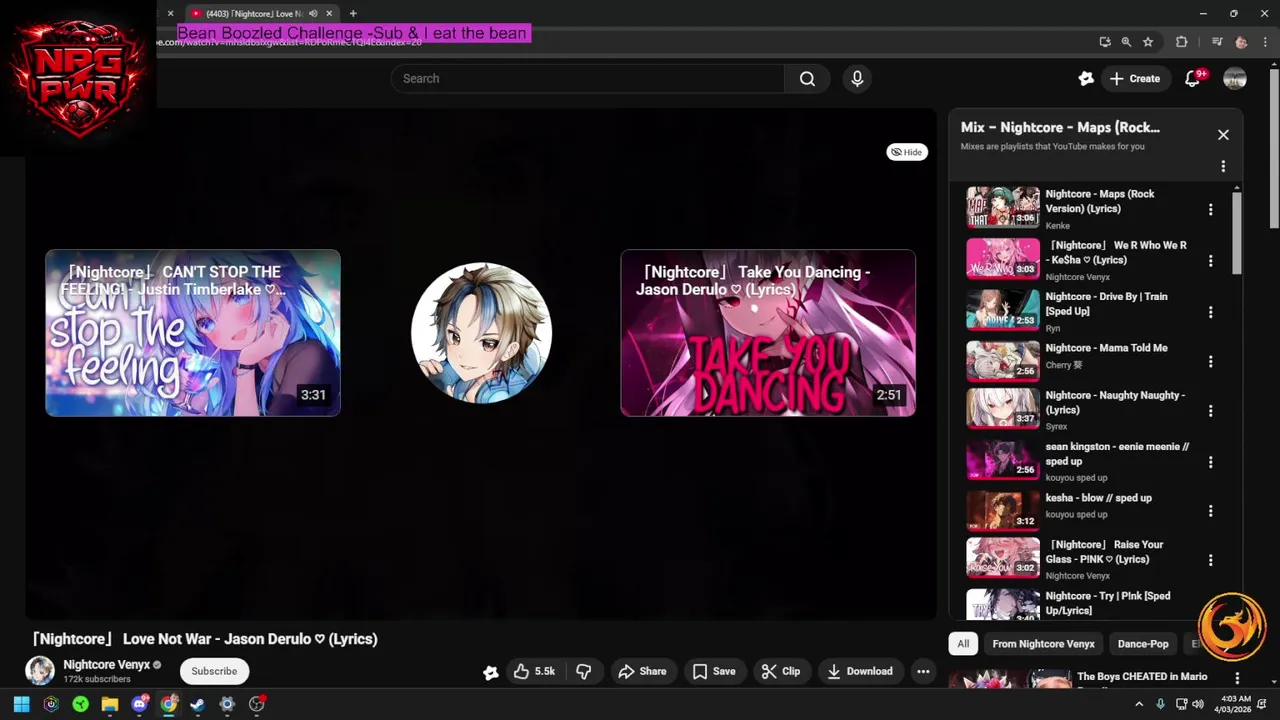The width and height of the screenshot is (1280, 720).
Task: Open the circular channel avatar end card
Action: tap(481, 333)
